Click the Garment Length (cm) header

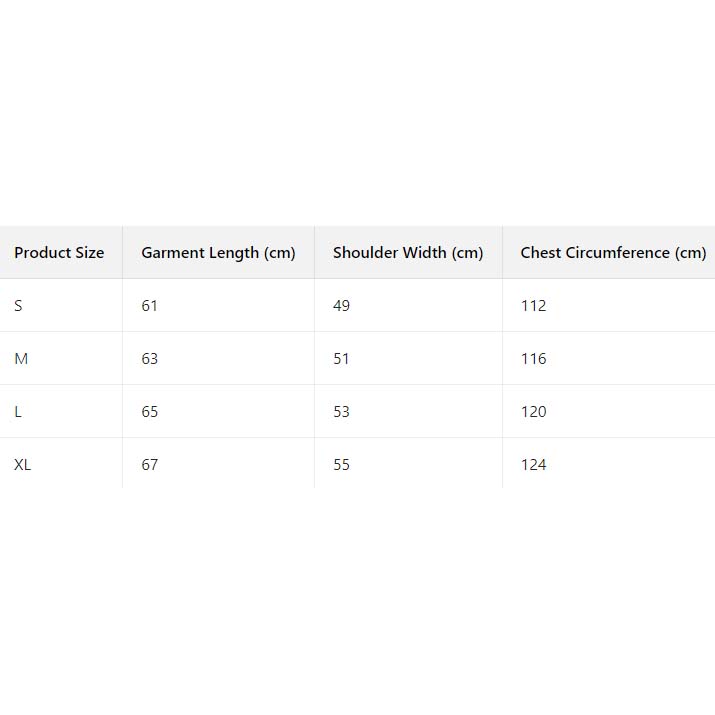click(x=218, y=253)
